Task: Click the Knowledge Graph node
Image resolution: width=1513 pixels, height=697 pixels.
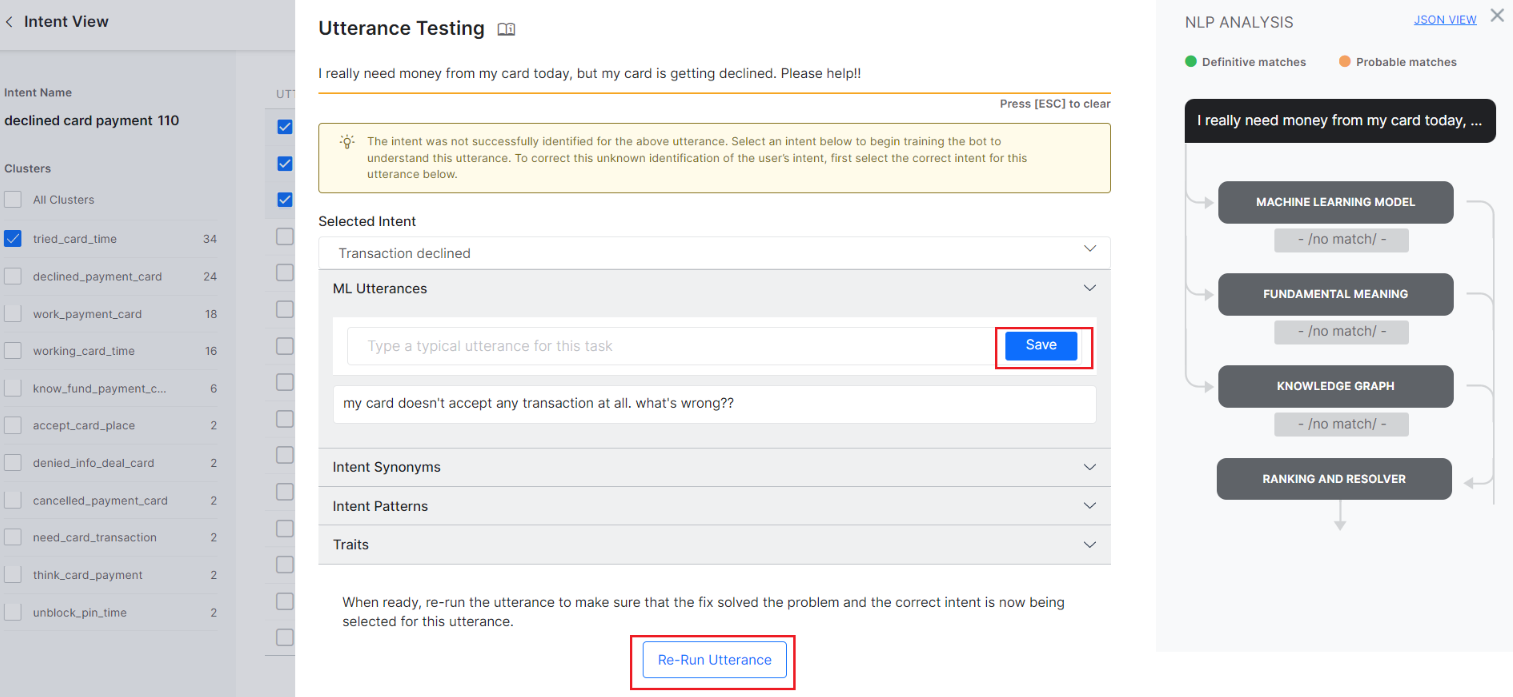Action: (1335, 386)
